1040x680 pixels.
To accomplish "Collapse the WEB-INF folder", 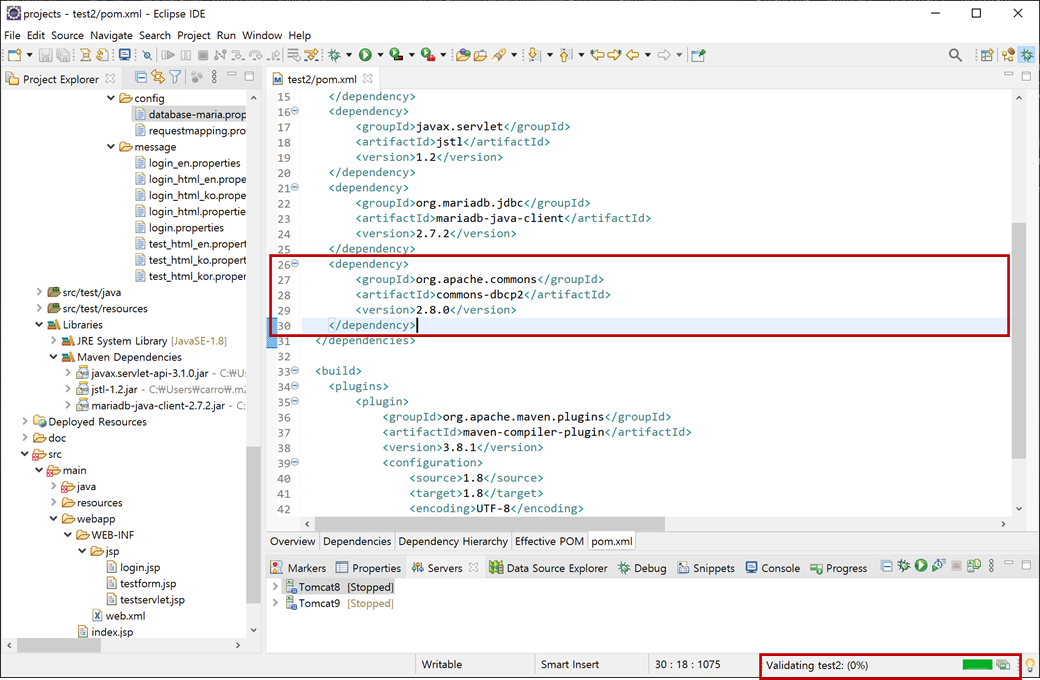I will [x=68, y=535].
